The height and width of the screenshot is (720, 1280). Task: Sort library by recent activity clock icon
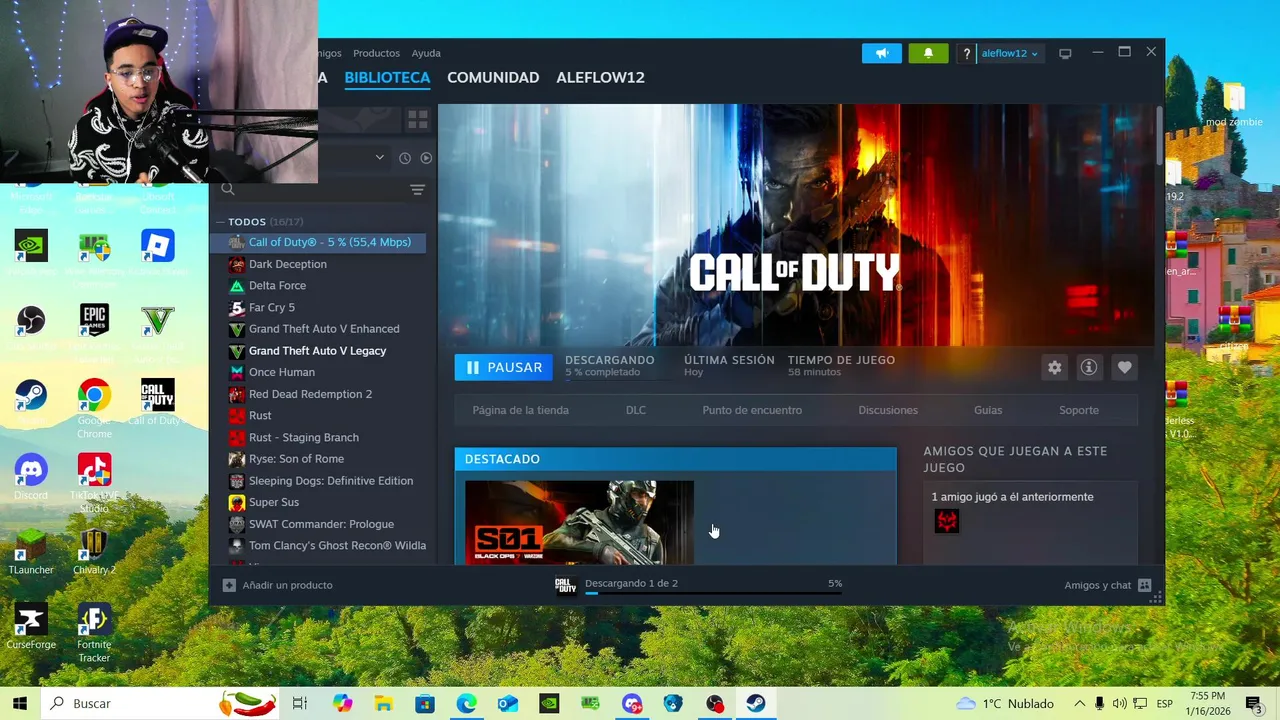[405, 158]
